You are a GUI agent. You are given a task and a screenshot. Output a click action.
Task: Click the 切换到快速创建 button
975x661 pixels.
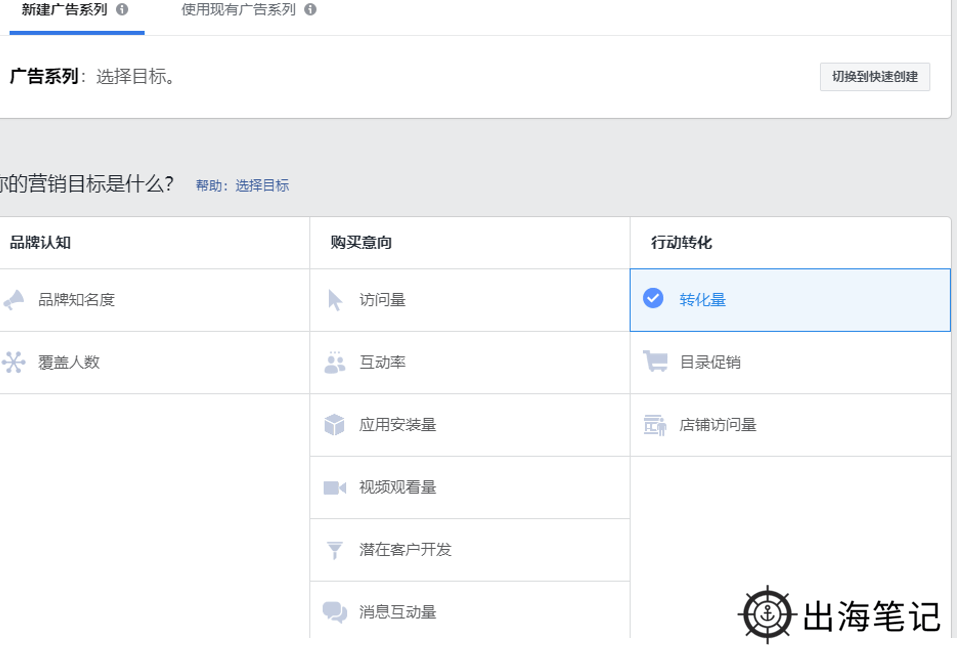(874, 77)
